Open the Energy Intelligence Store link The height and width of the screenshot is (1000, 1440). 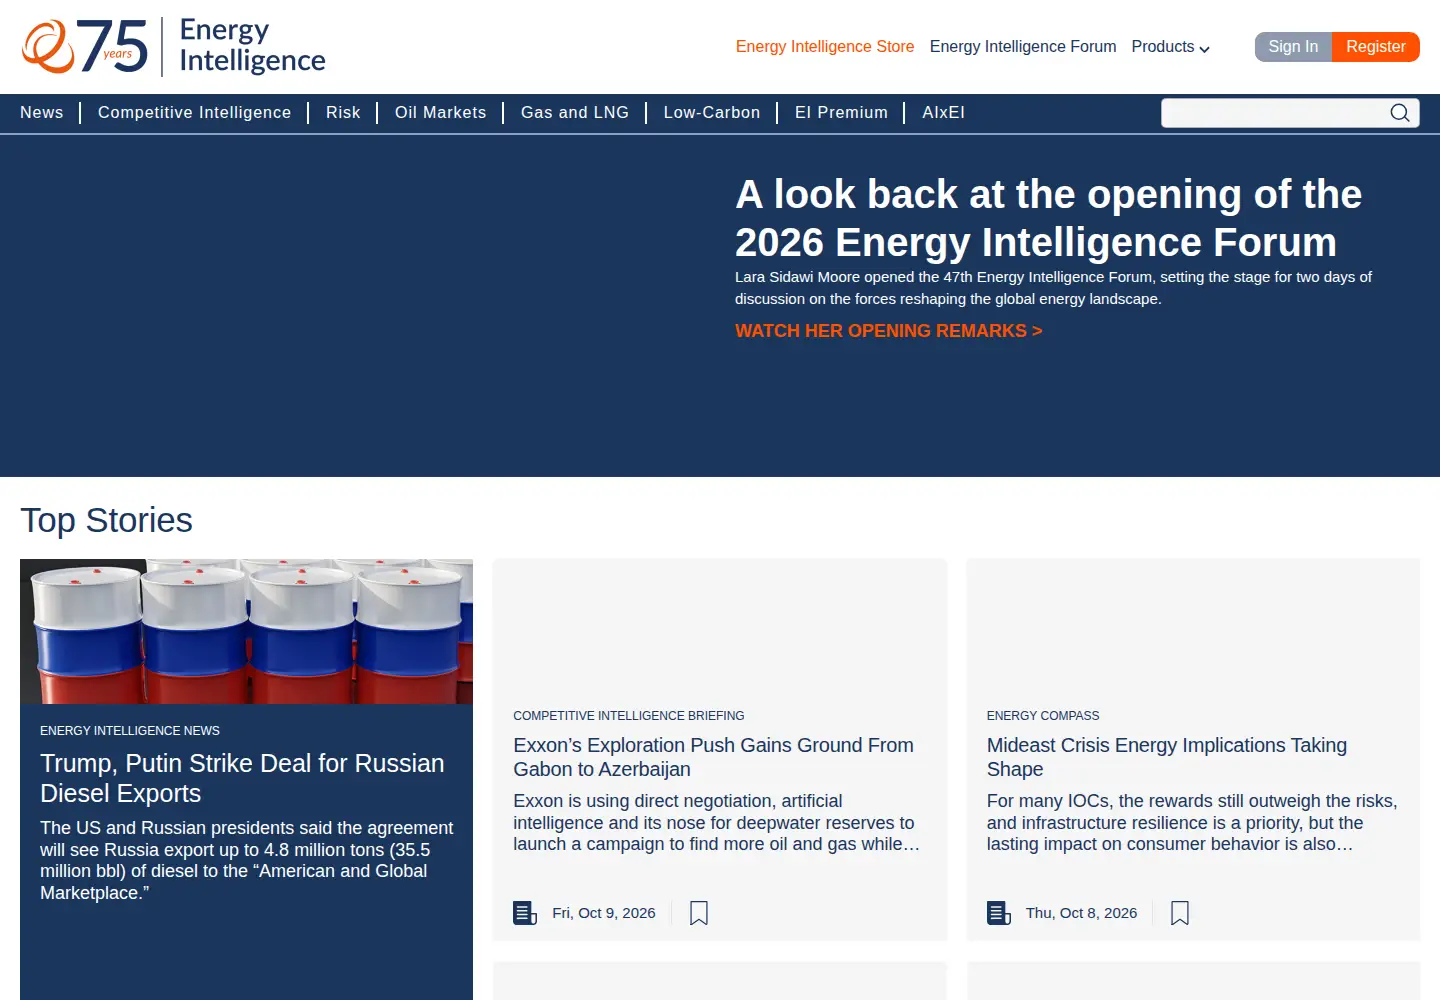[x=825, y=47]
